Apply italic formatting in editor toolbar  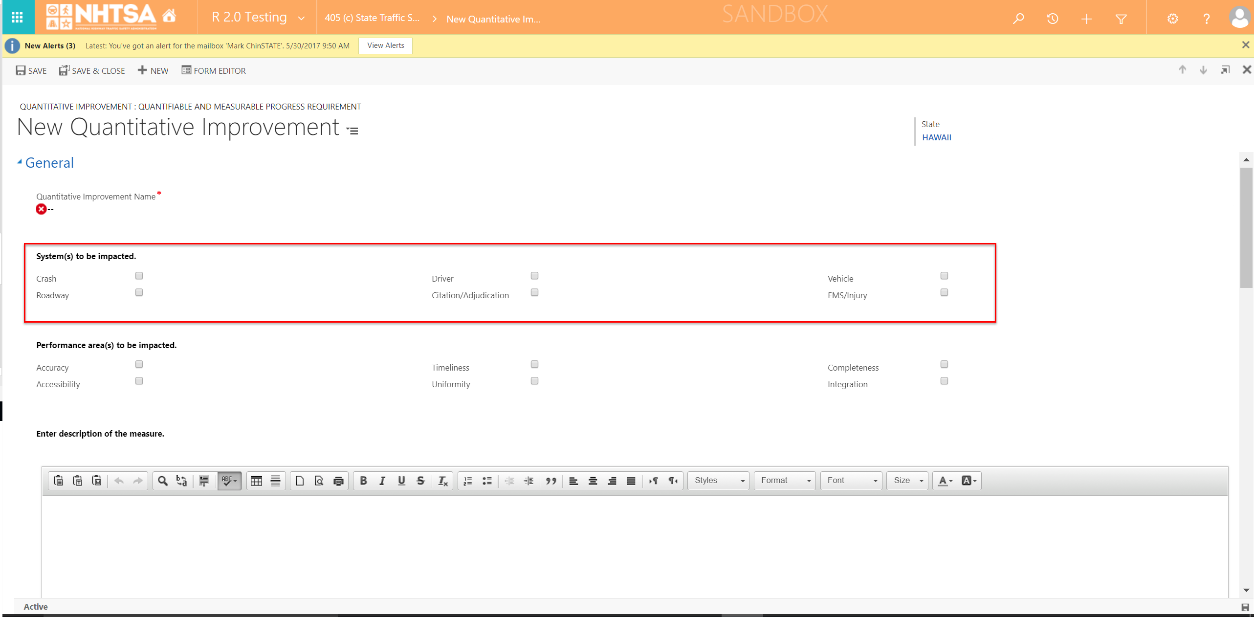(382, 481)
